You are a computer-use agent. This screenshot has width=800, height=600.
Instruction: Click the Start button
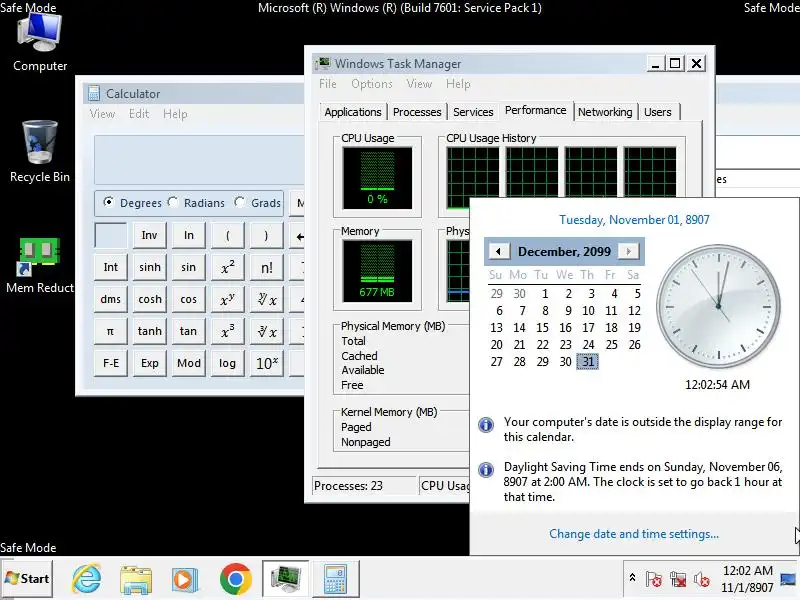pos(27,579)
